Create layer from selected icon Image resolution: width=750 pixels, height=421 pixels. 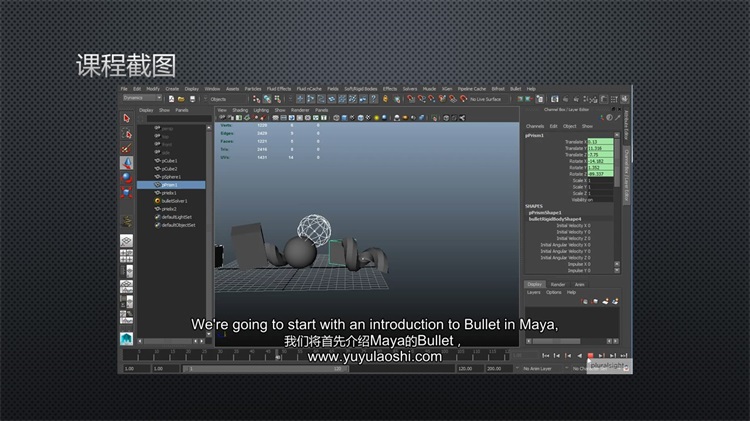point(615,301)
